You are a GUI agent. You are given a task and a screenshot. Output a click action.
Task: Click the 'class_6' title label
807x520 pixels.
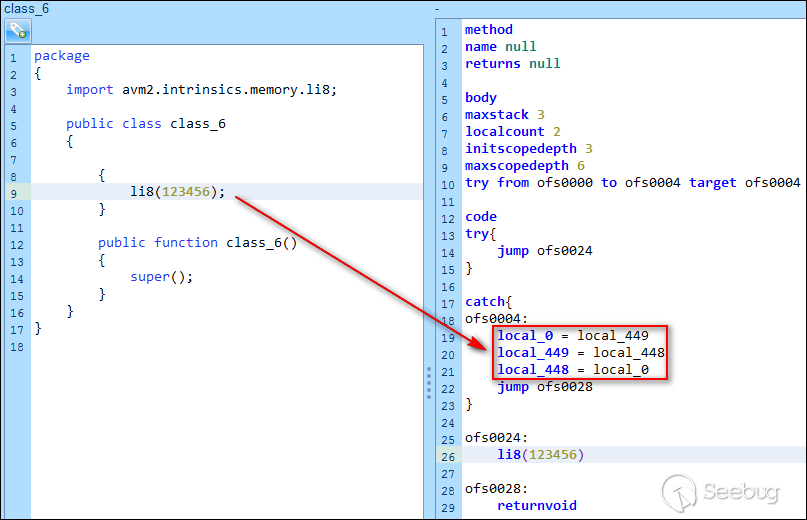[x=26, y=9]
